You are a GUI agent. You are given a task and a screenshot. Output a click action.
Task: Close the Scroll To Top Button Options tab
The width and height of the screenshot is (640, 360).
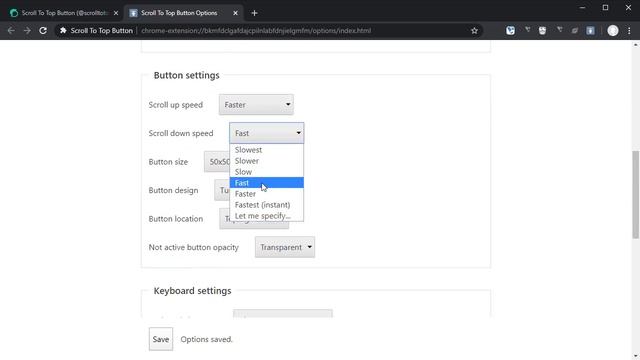tap(235, 13)
